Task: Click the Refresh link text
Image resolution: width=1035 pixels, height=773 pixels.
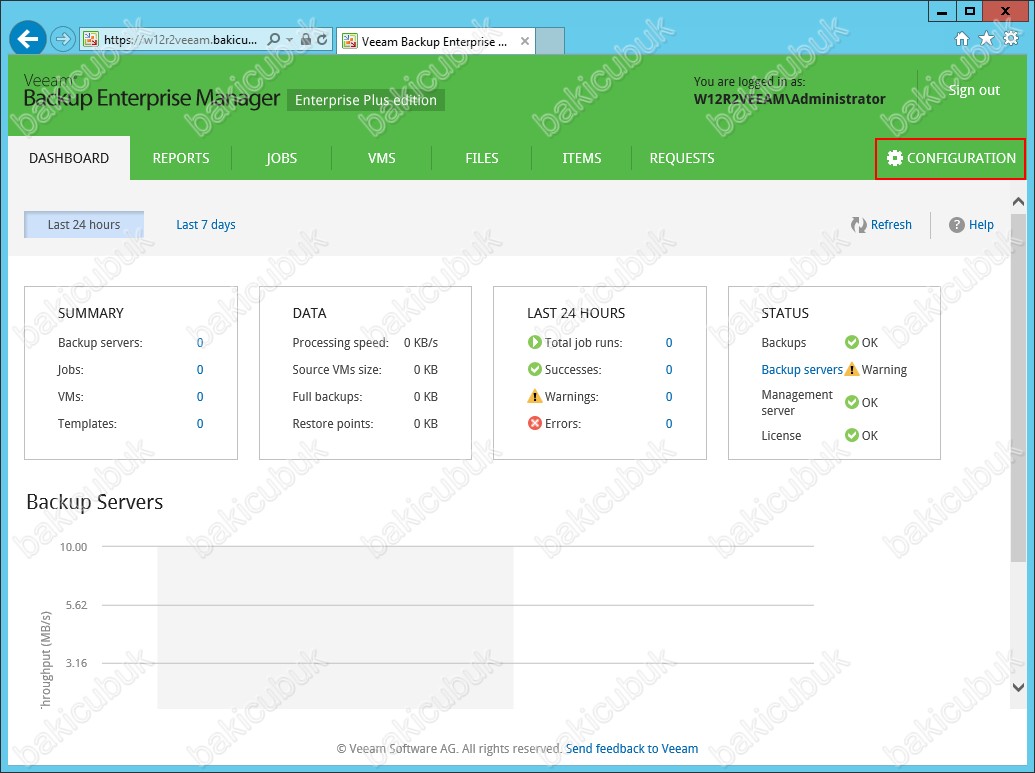Action: point(891,224)
